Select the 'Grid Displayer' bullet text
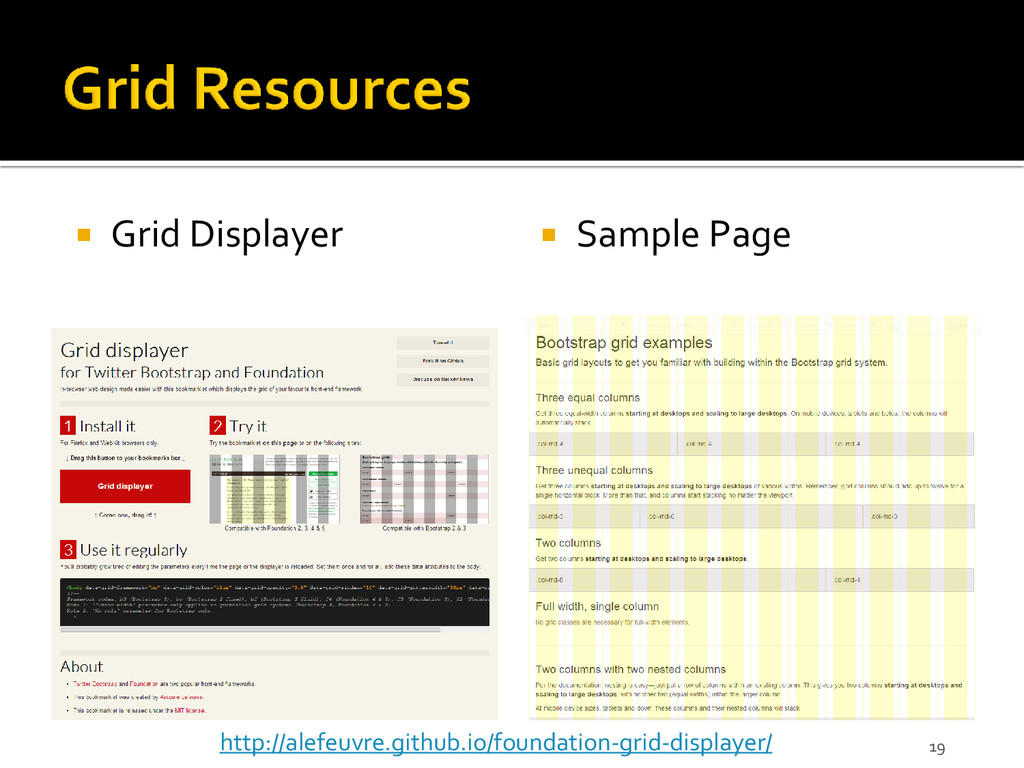 [x=227, y=234]
